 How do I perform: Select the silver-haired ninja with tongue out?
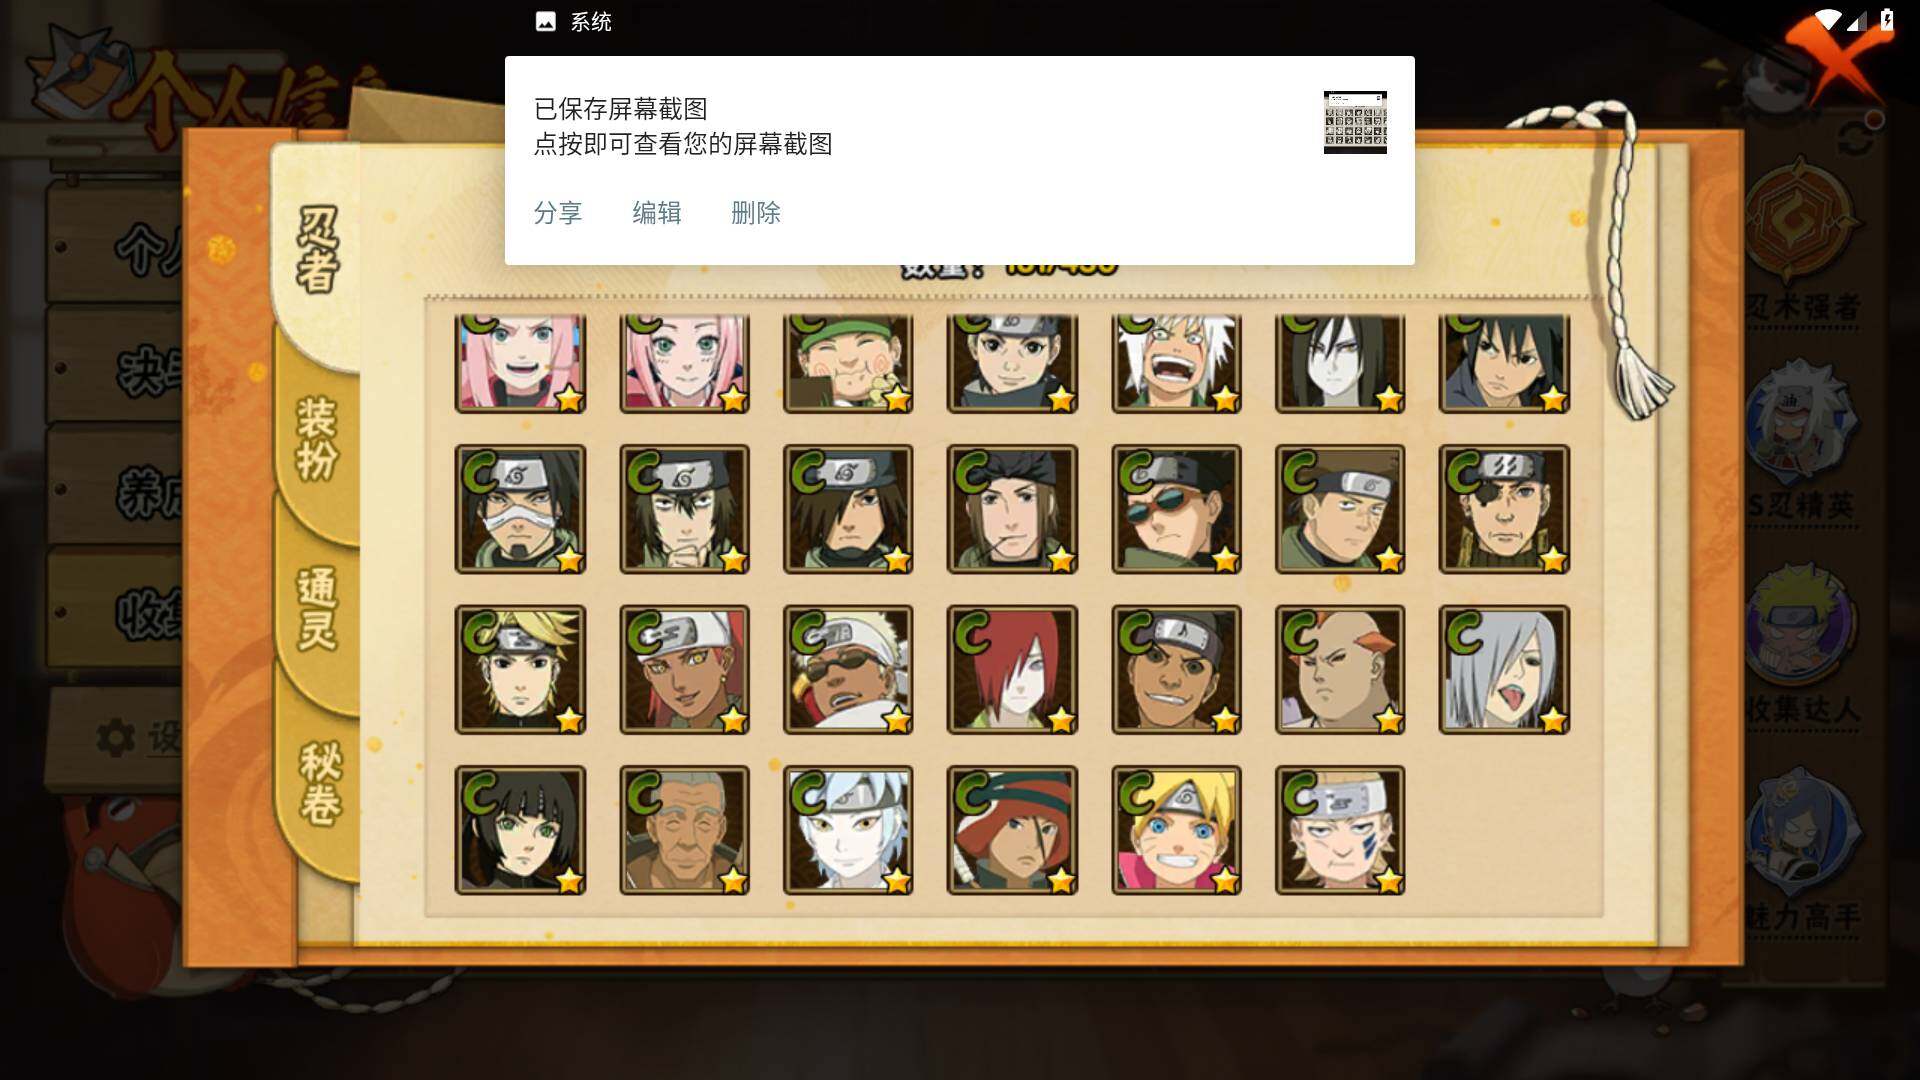tap(1504, 670)
